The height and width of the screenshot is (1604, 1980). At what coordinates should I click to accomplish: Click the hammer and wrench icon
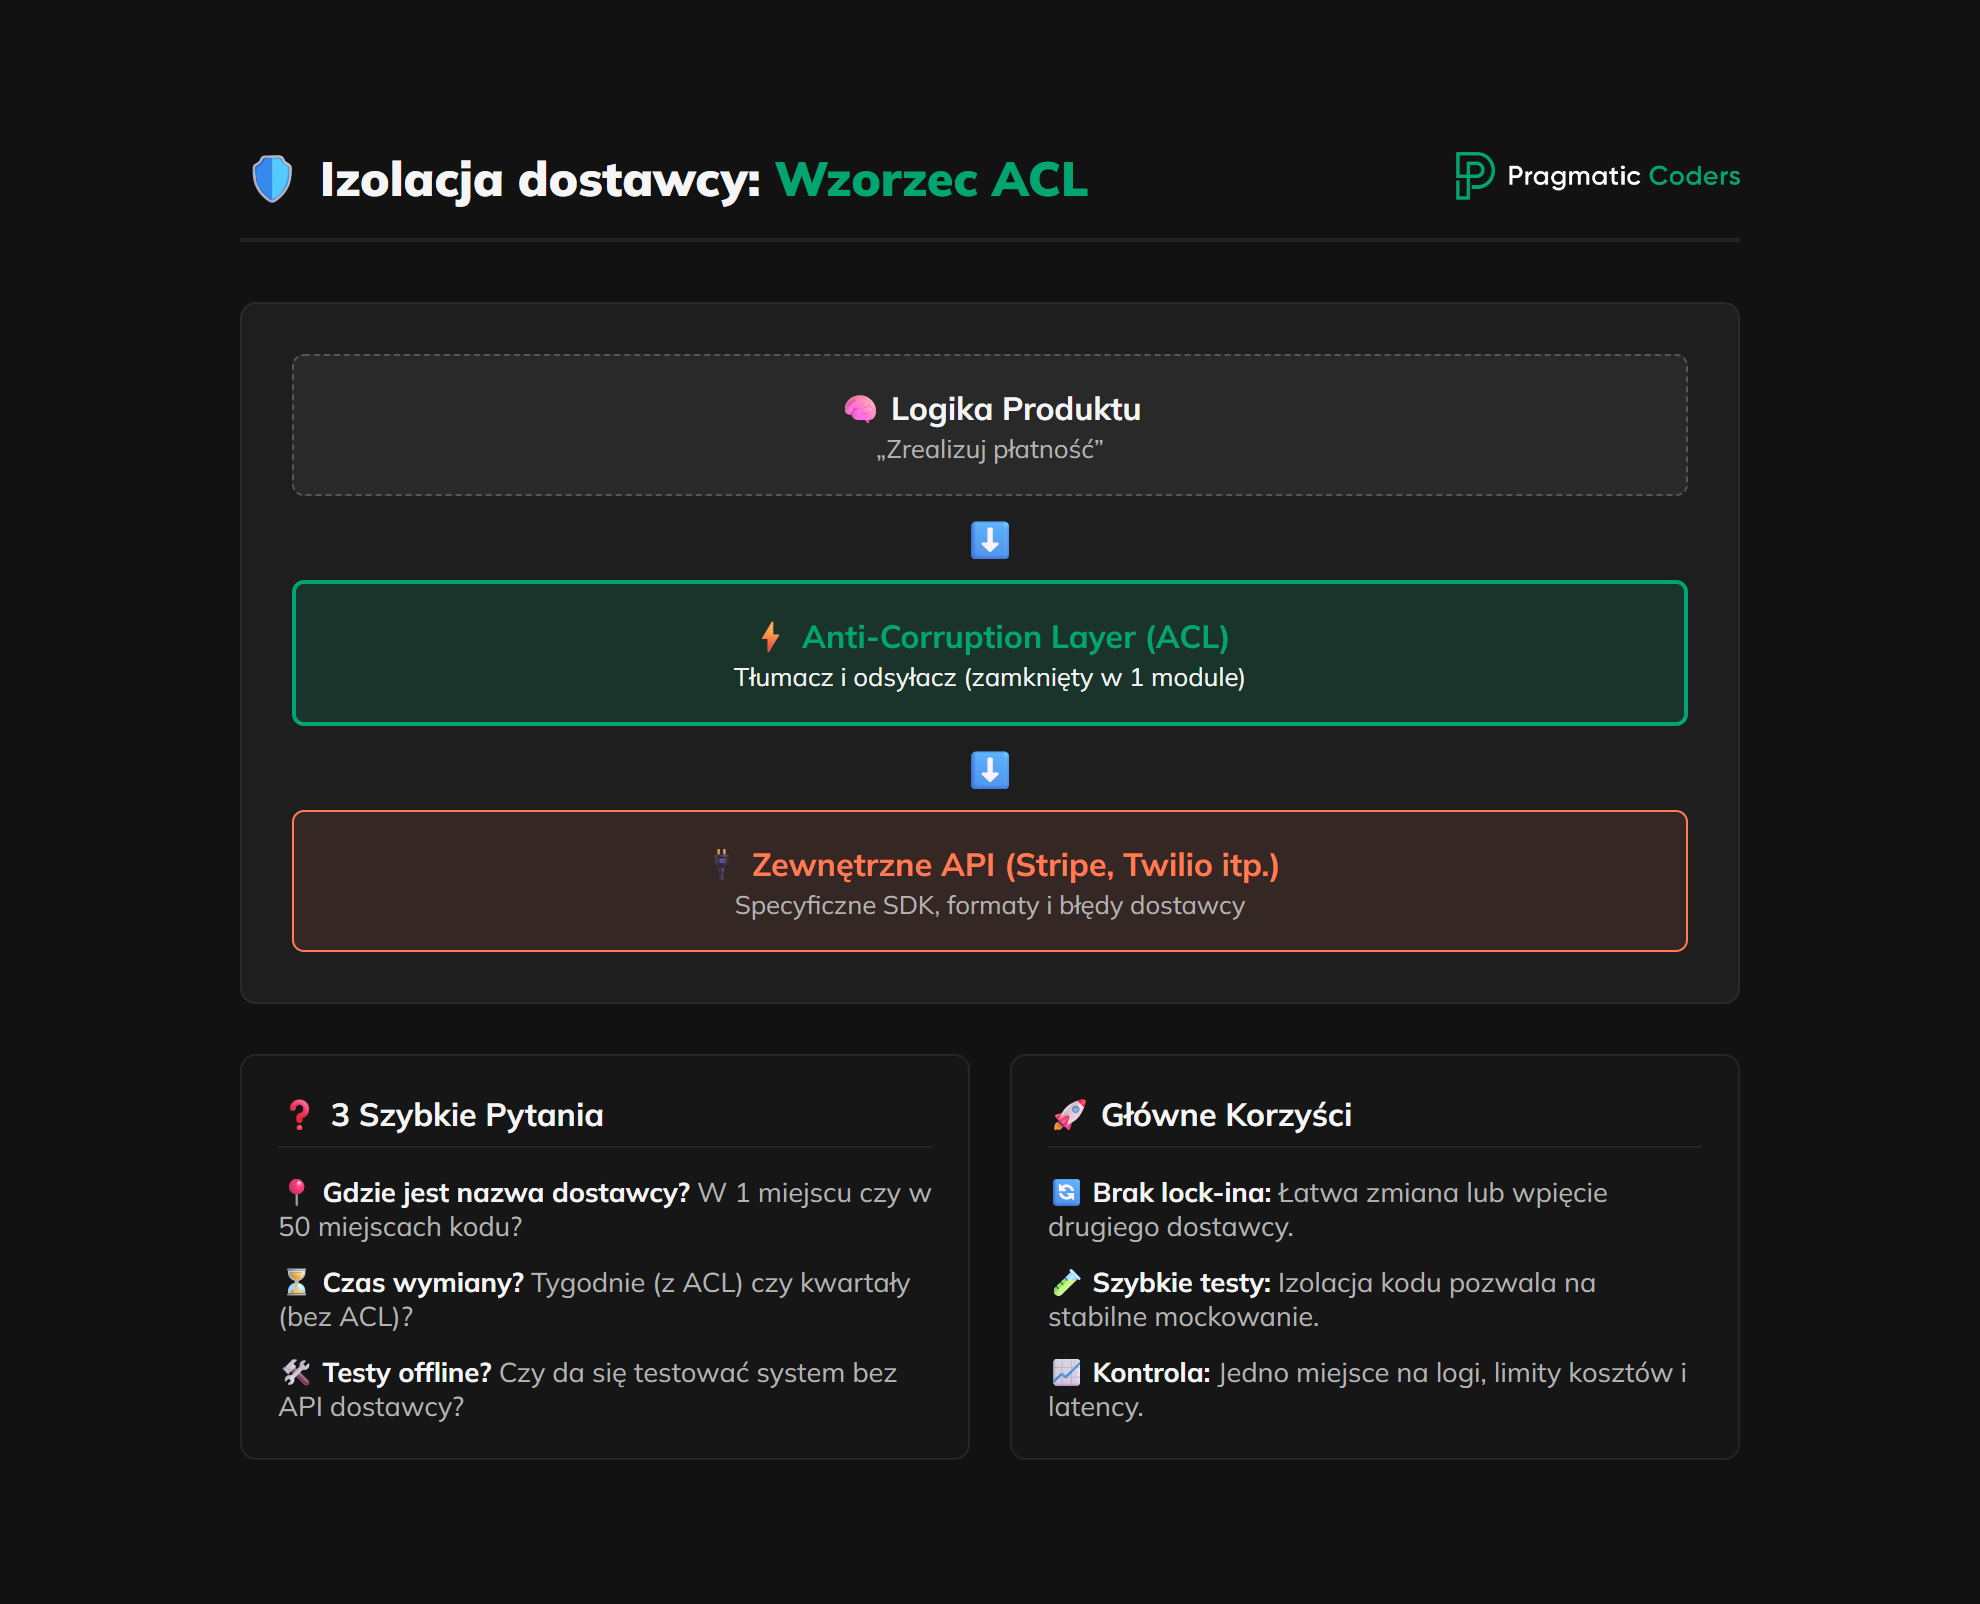pos(296,1372)
